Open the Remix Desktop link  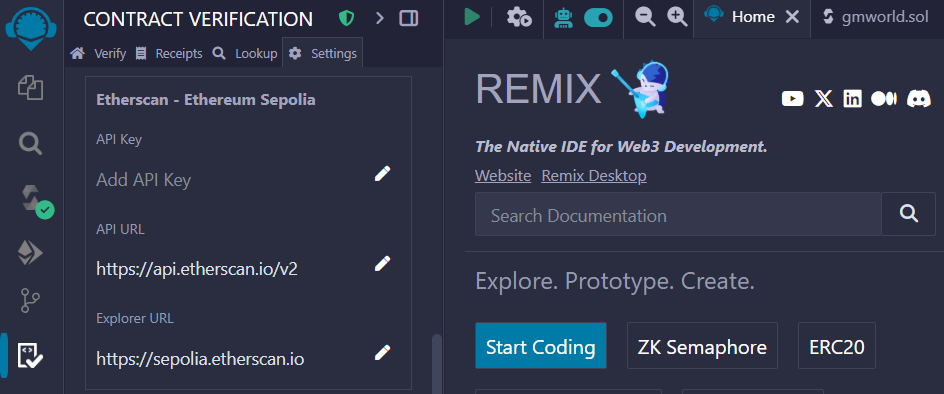click(594, 176)
